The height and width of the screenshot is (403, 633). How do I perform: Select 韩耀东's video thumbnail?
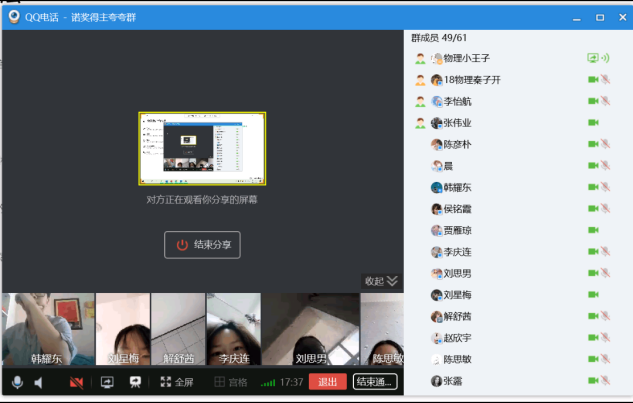tap(48, 329)
